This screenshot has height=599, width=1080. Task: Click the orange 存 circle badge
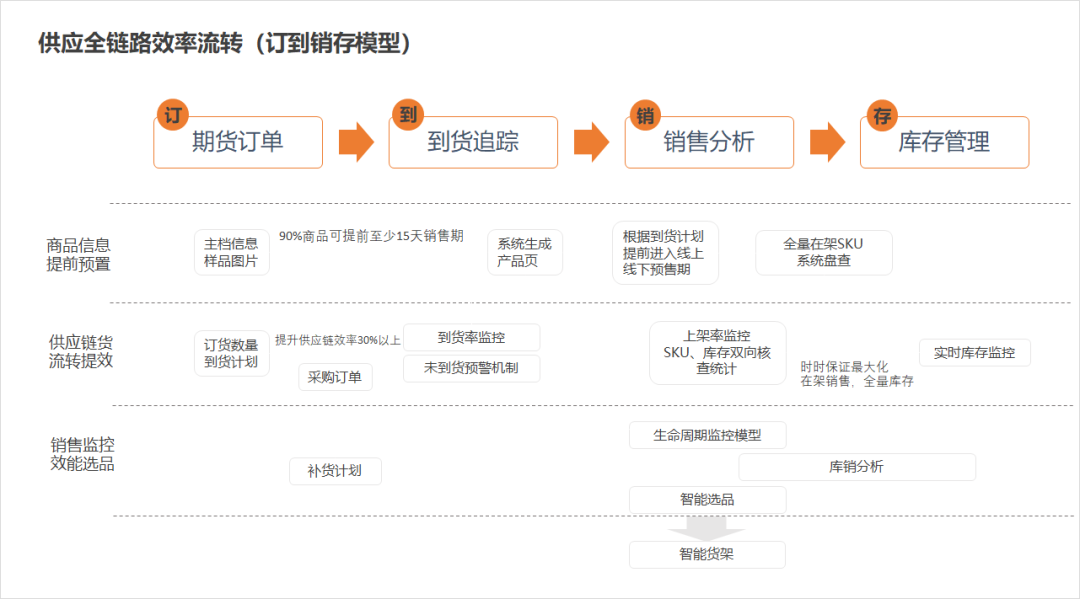882,115
